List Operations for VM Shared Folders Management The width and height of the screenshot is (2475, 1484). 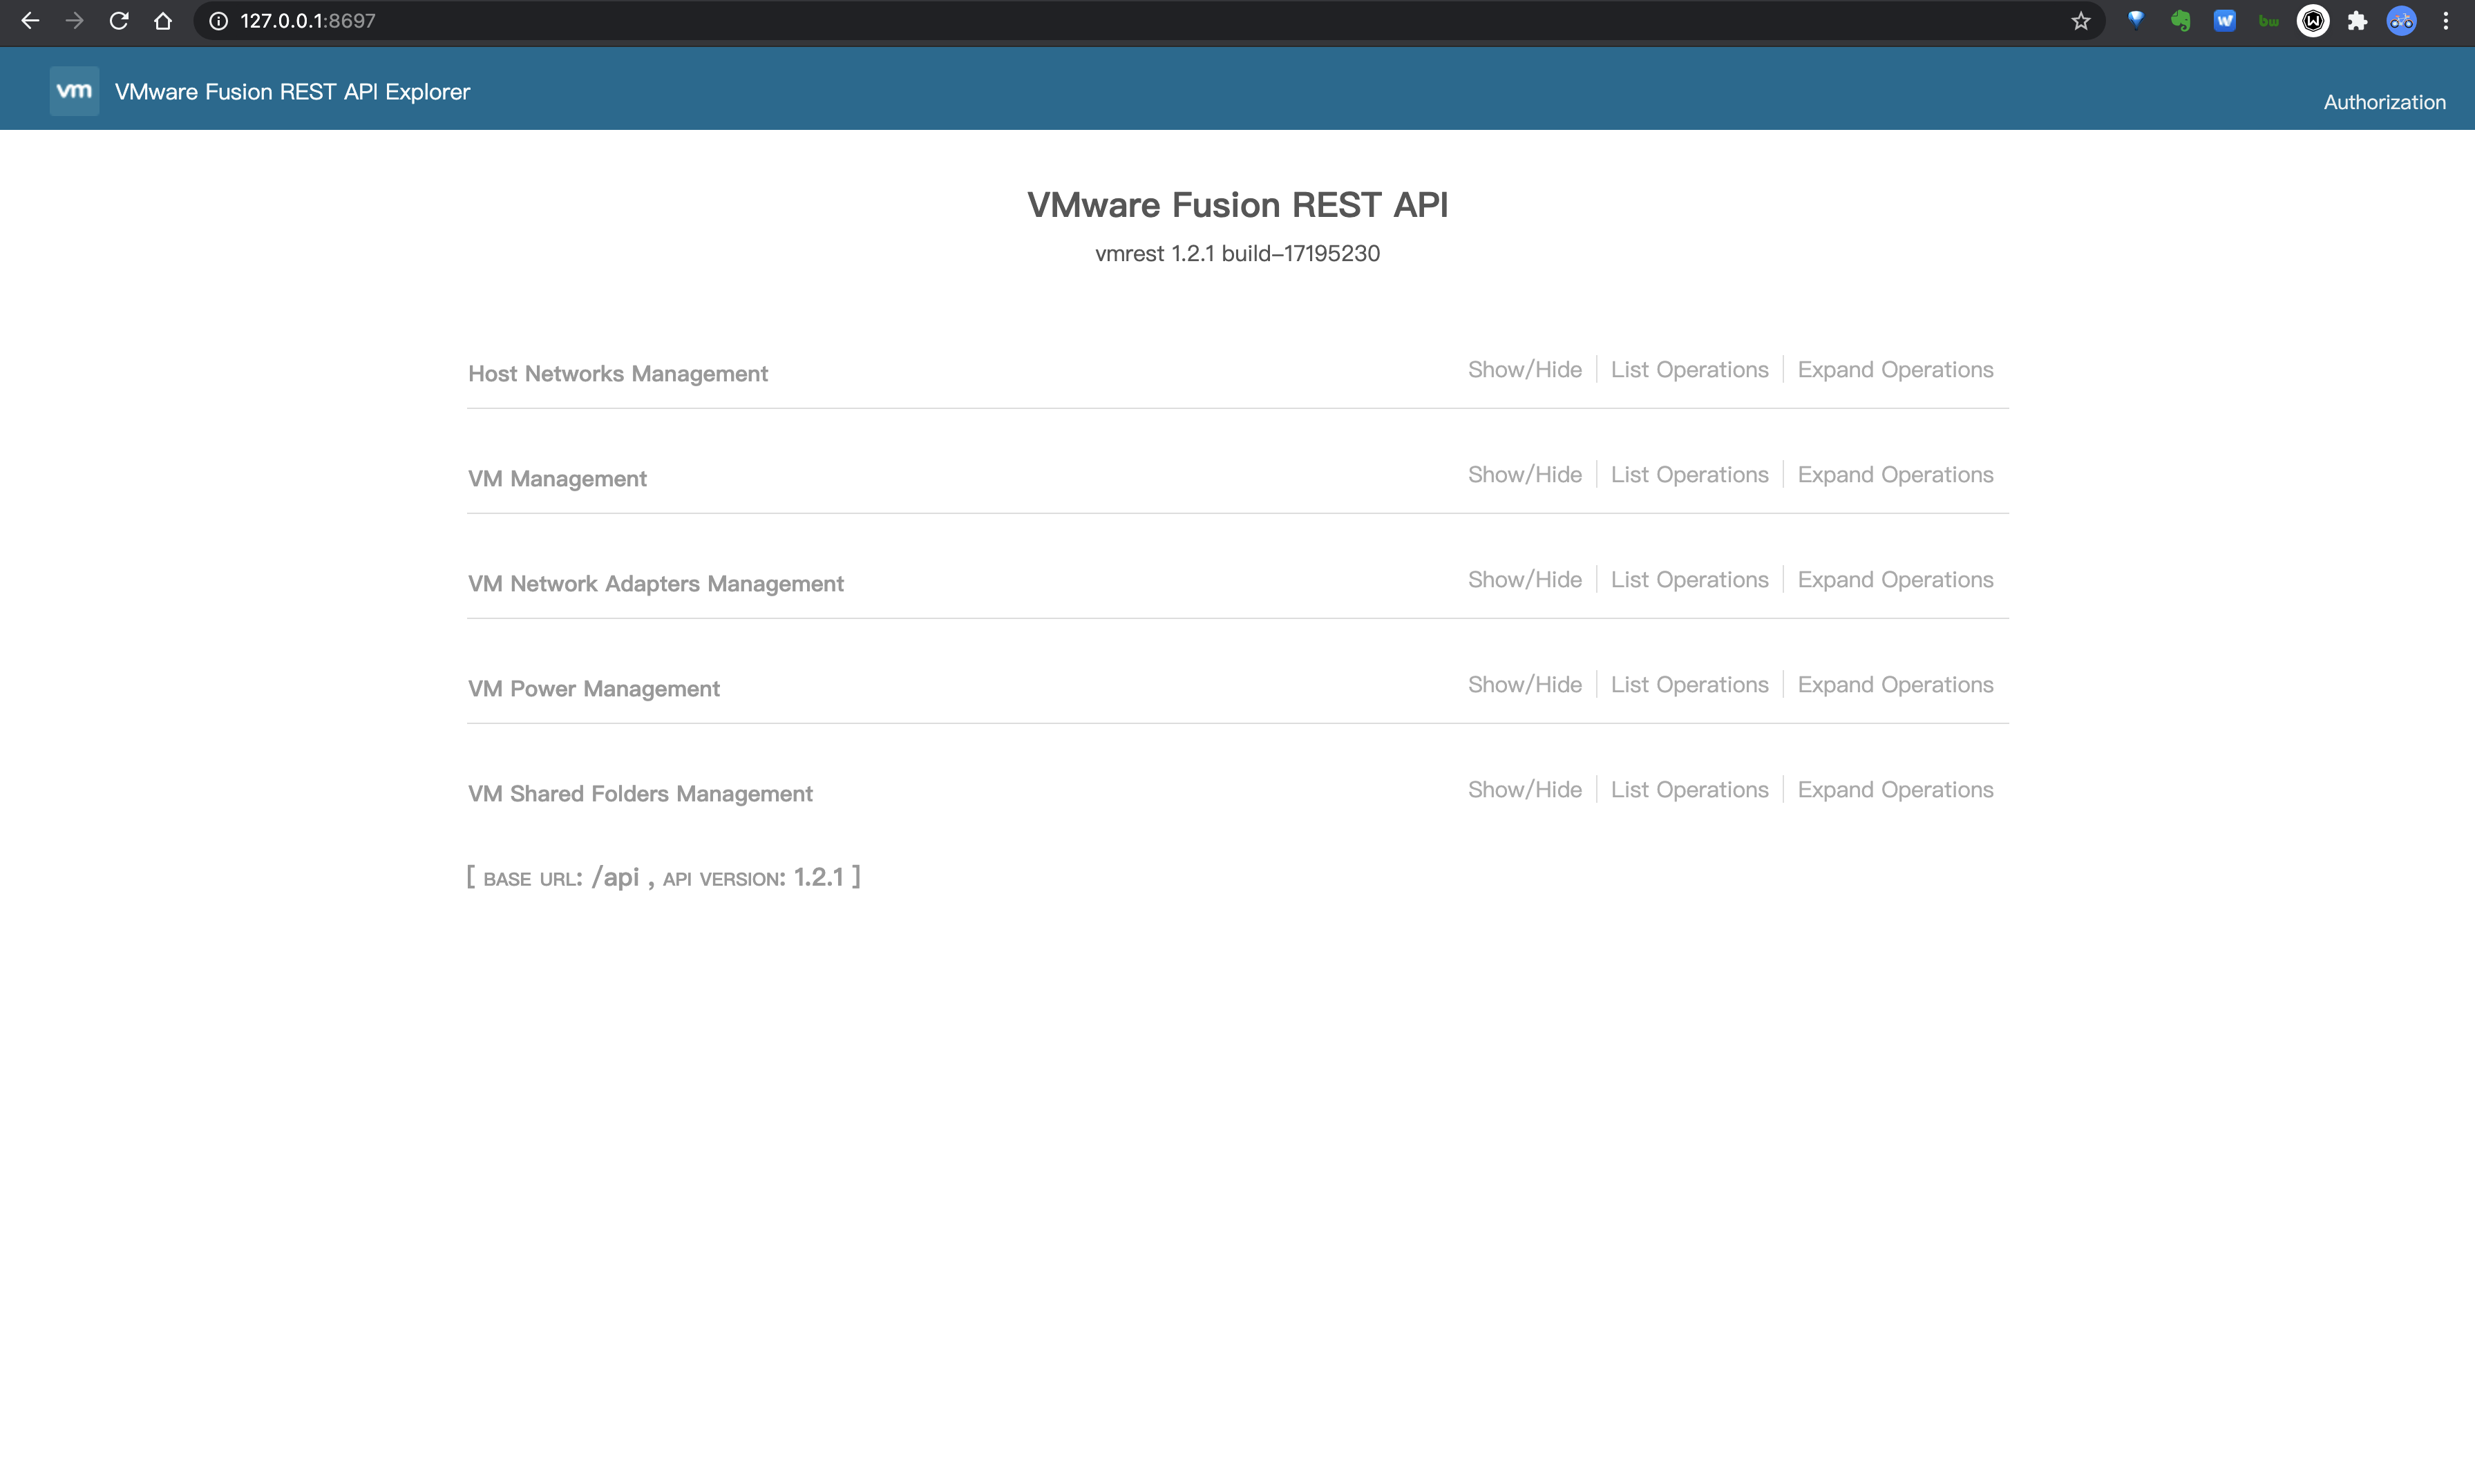(1689, 789)
